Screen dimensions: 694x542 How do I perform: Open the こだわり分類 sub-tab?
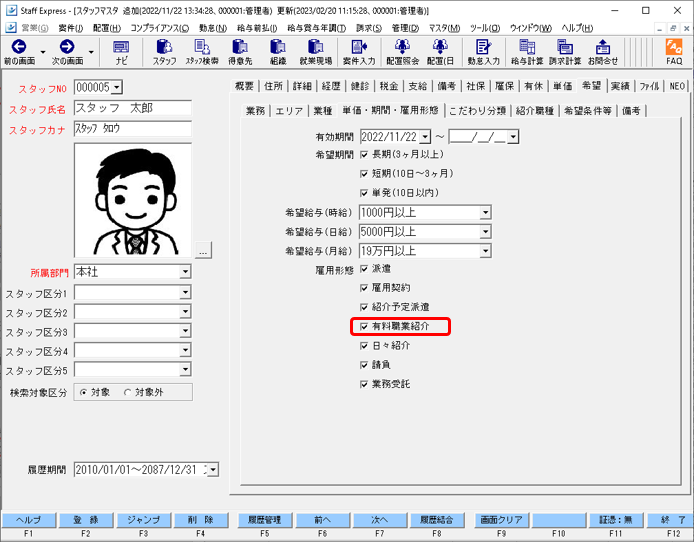coord(478,111)
